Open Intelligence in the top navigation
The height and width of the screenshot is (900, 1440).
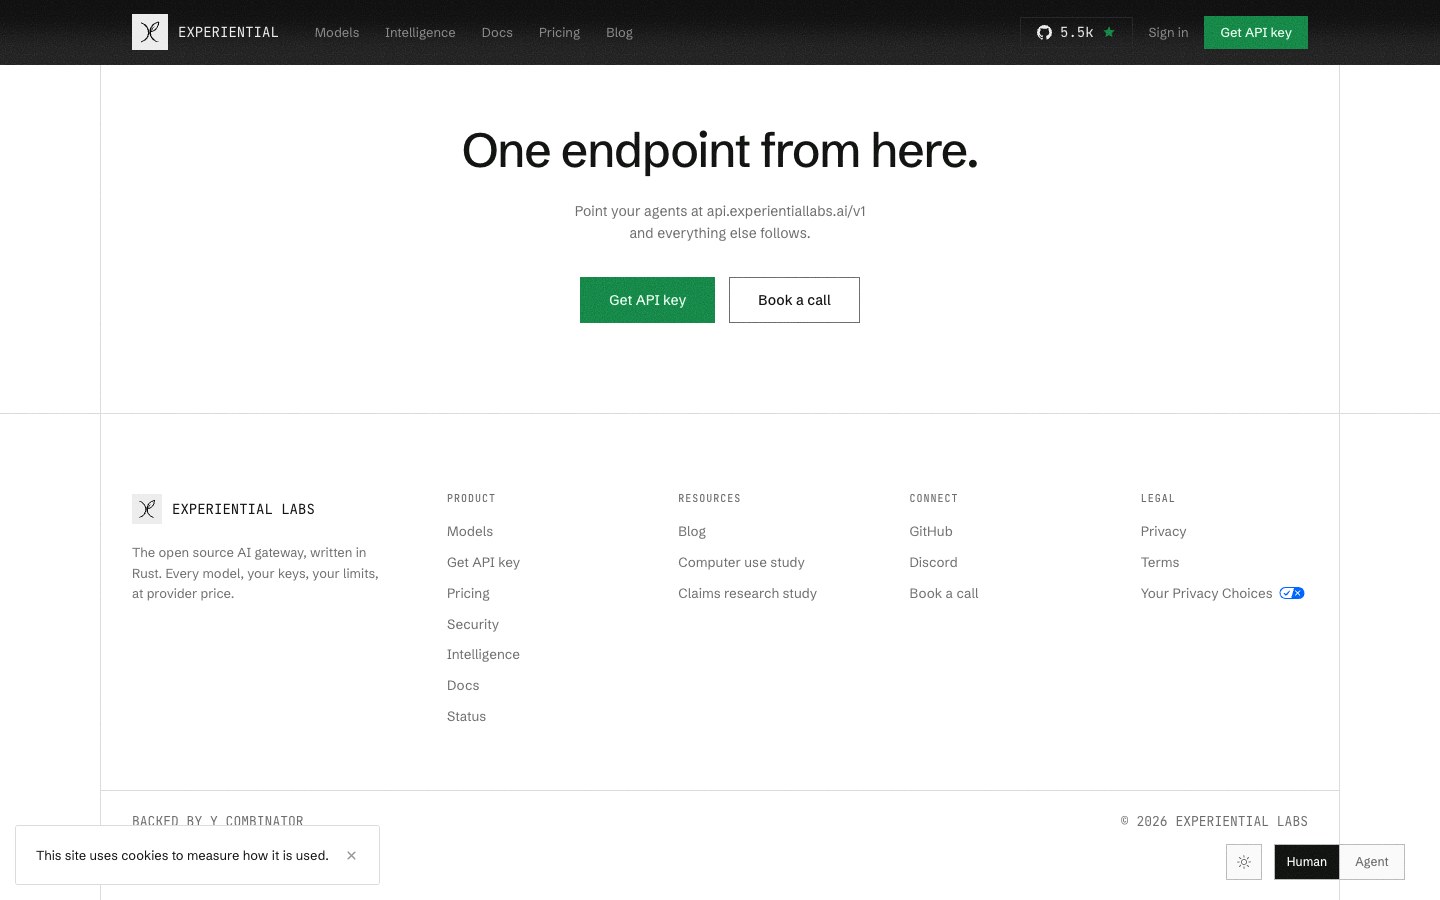[420, 32]
